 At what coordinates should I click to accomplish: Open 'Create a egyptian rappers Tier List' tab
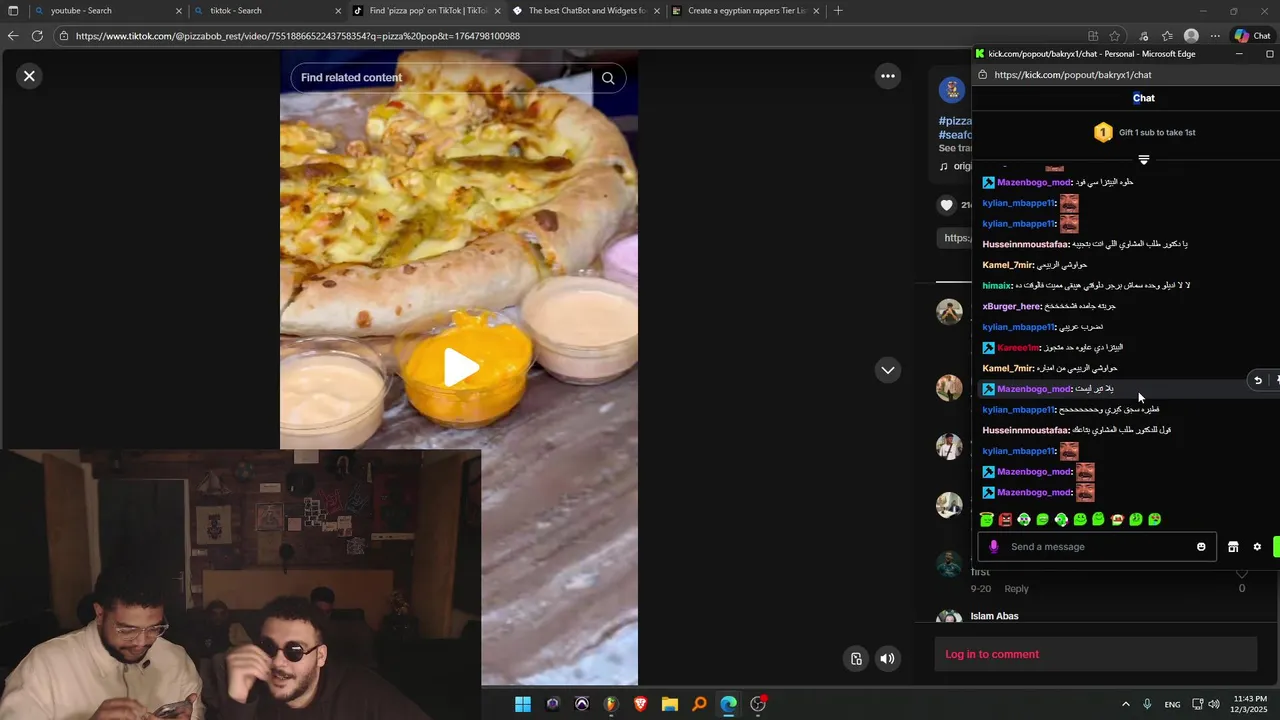tap(746, 11)
